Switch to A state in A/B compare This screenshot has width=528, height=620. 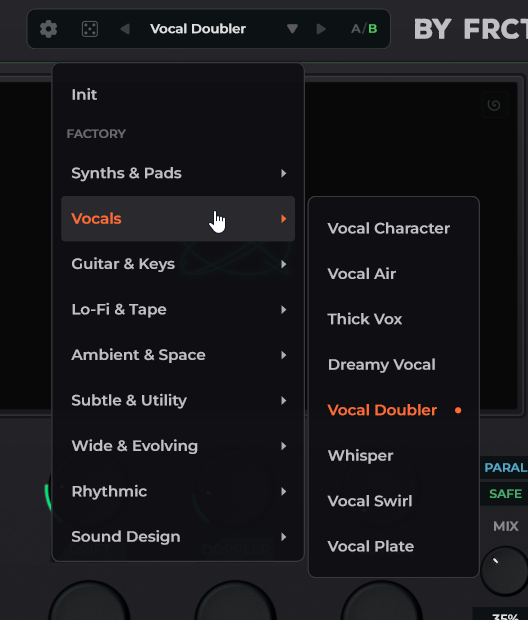tap(355, 29)
